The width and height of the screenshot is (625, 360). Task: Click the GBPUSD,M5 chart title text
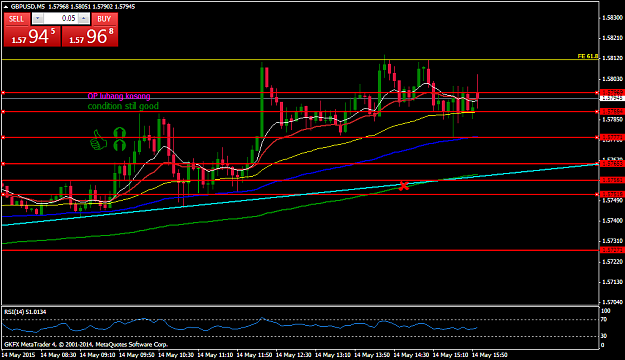coord(28,7)
